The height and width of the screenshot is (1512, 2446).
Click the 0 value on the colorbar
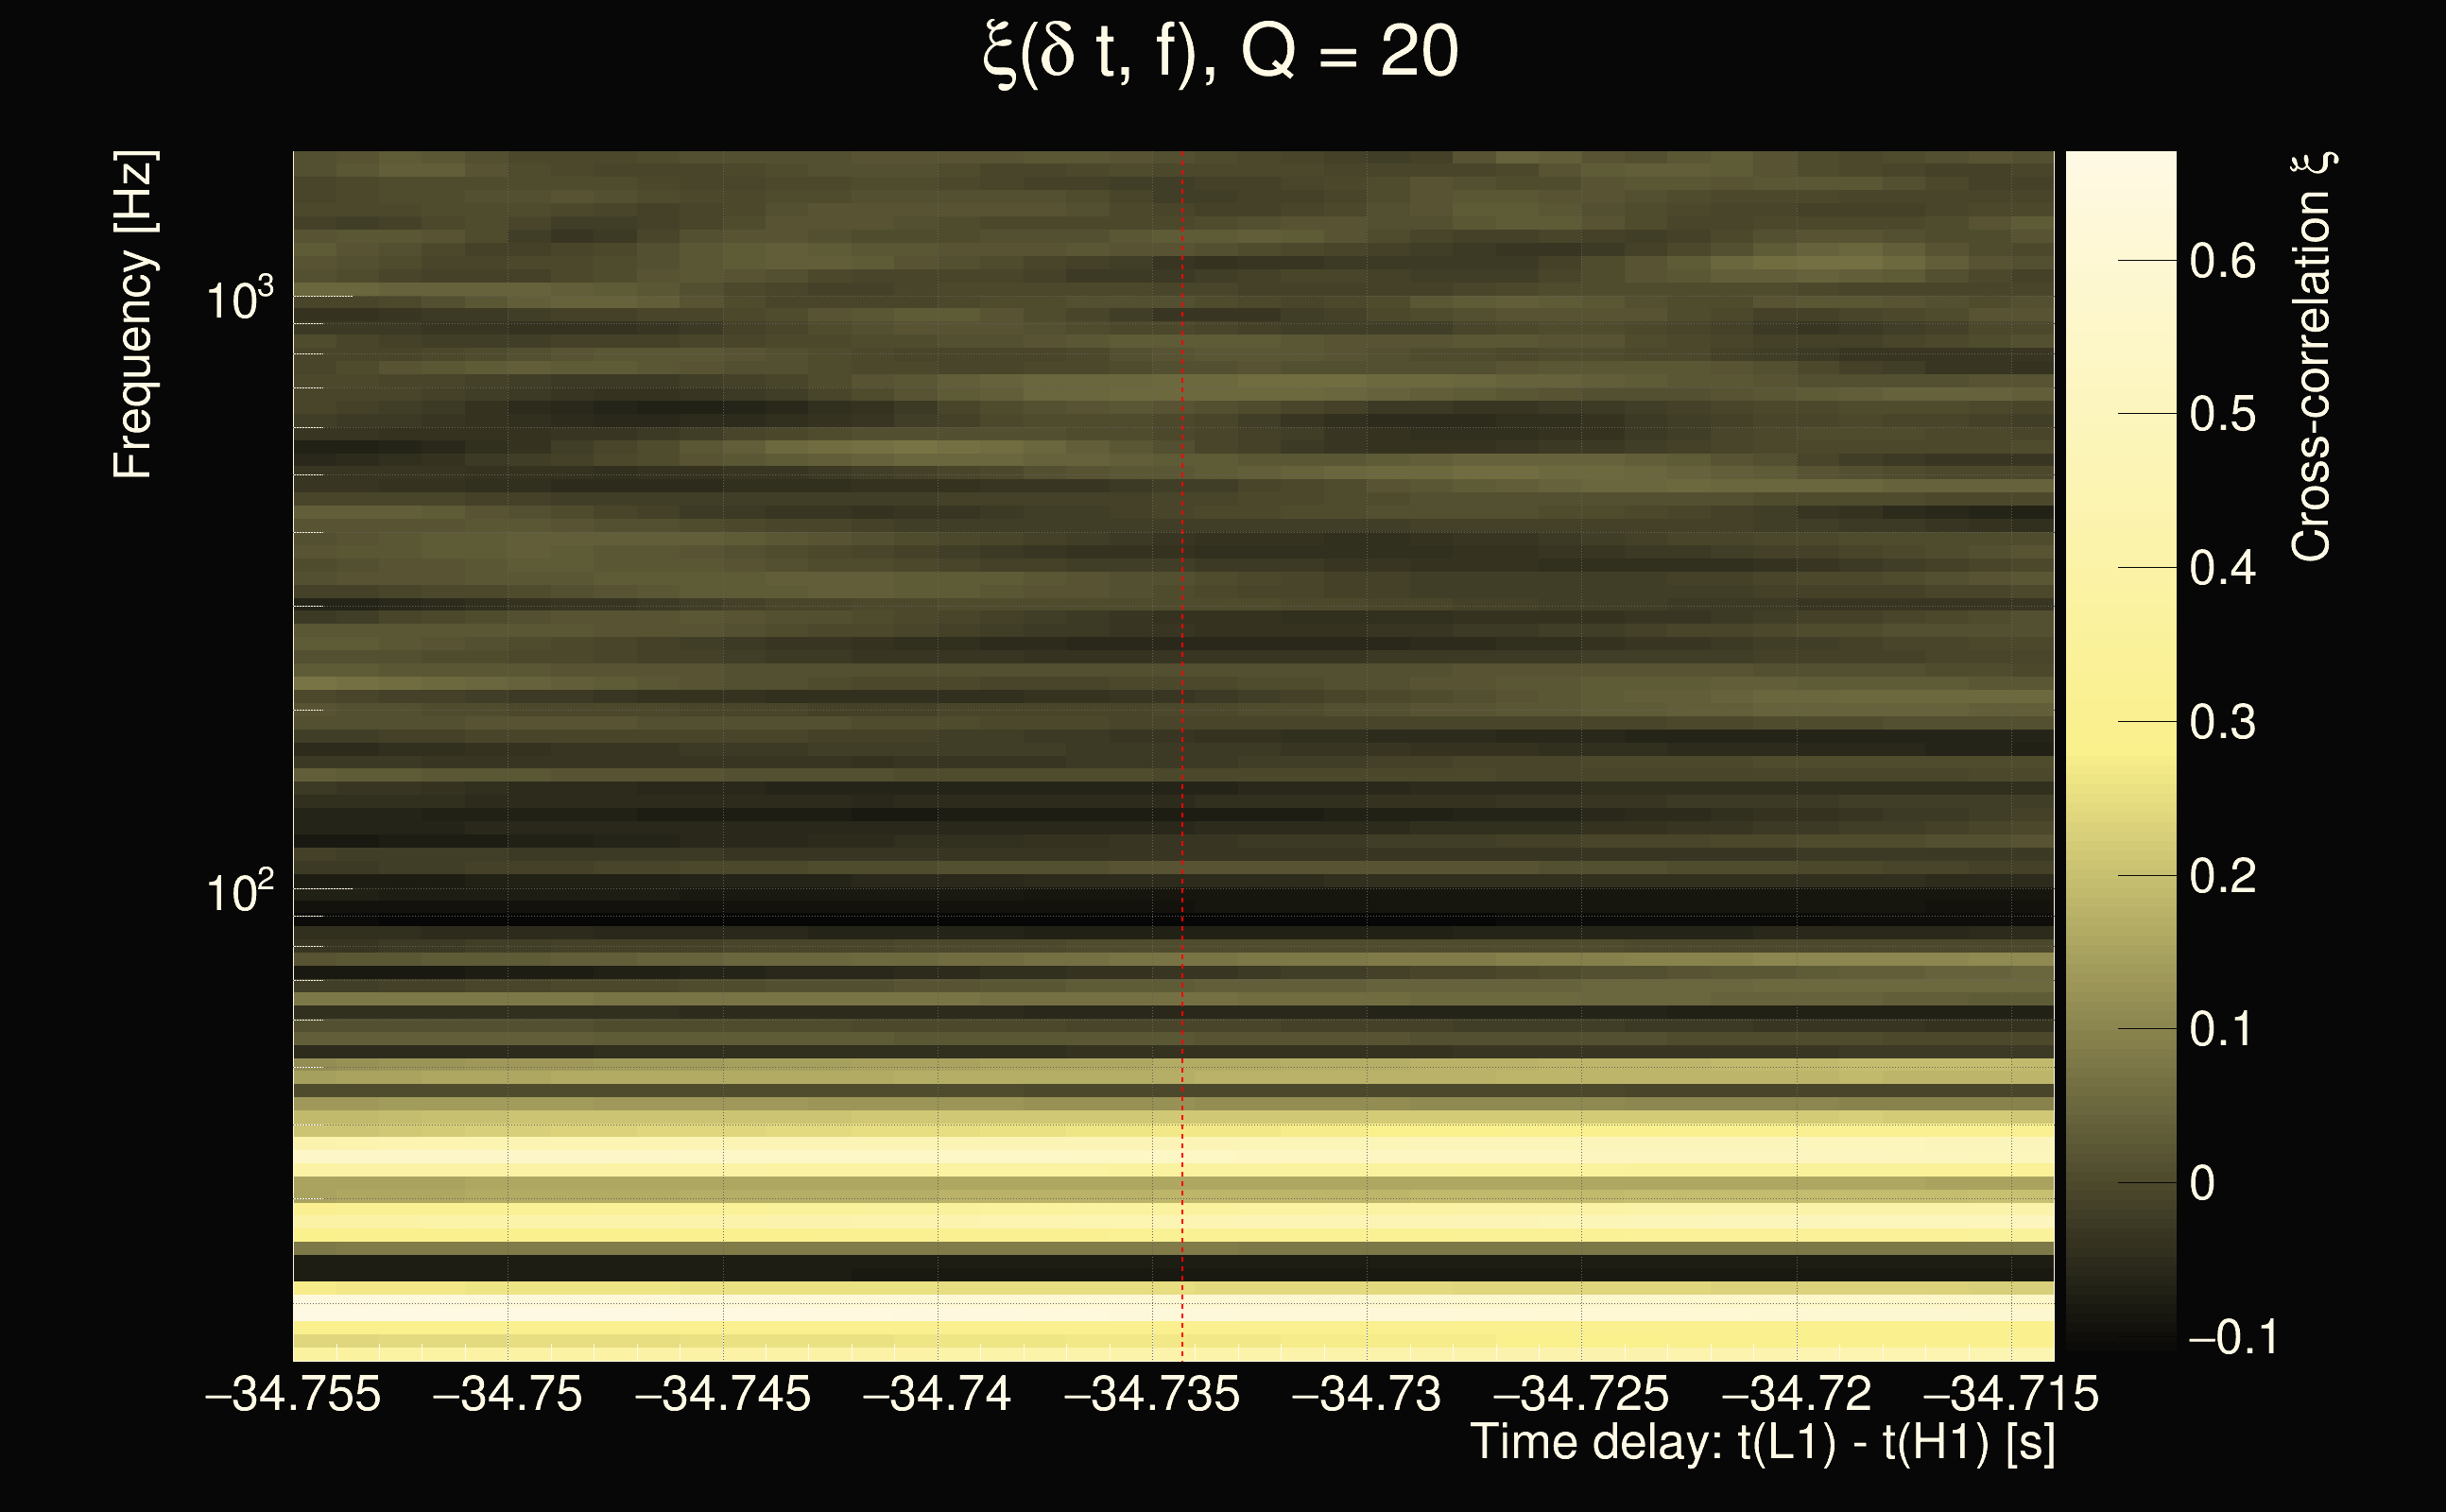[2202, 1184]
